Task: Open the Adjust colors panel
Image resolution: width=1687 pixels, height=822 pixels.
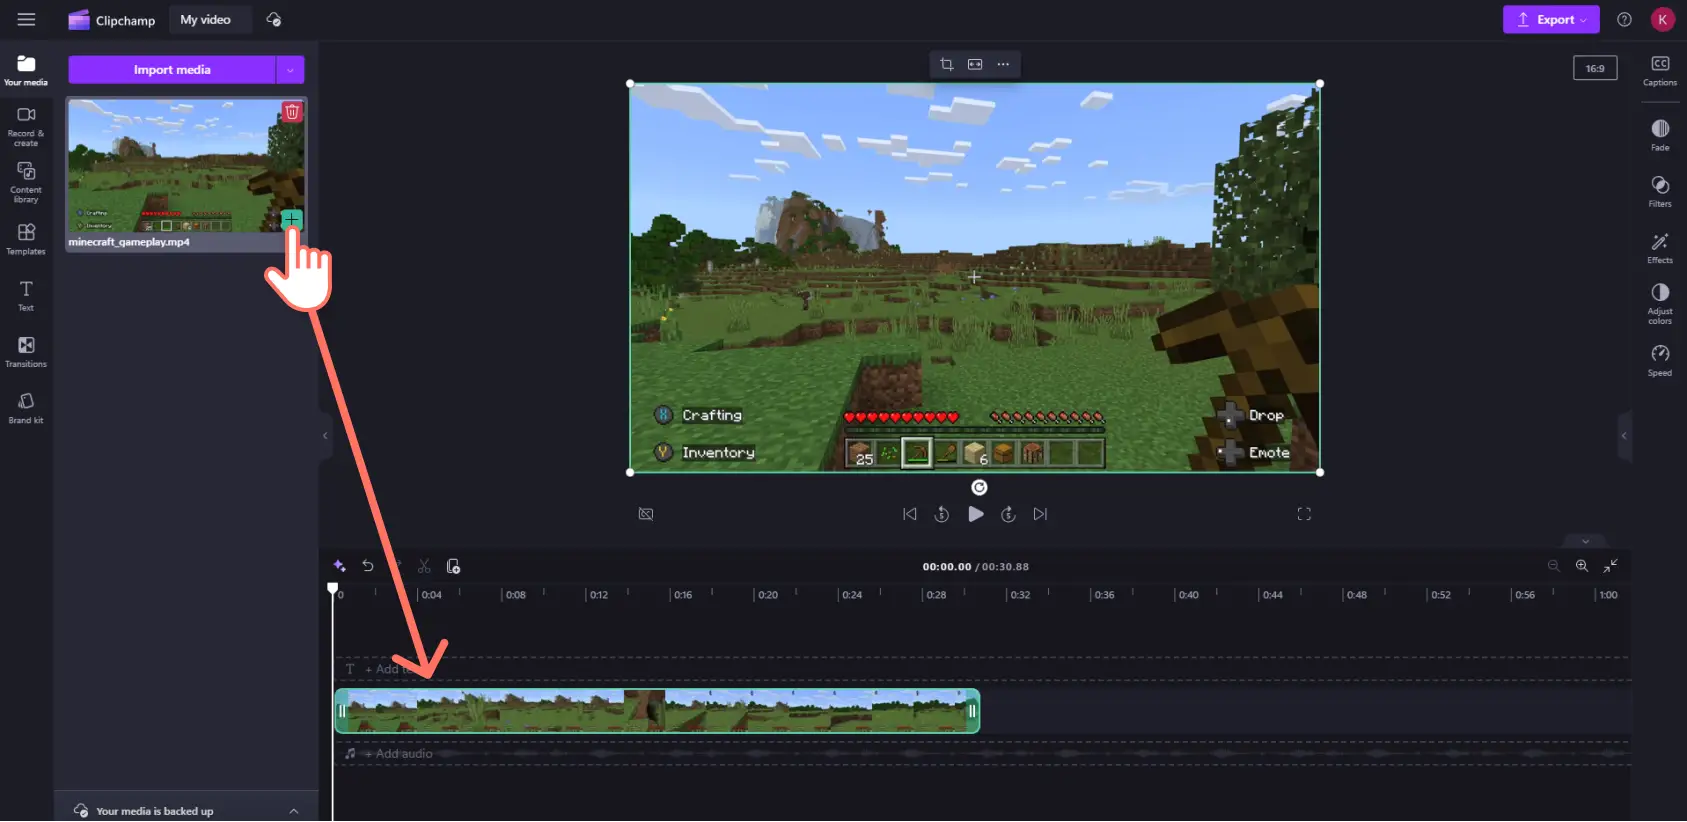Action: pyautogui.click(x=1660, y=303)
